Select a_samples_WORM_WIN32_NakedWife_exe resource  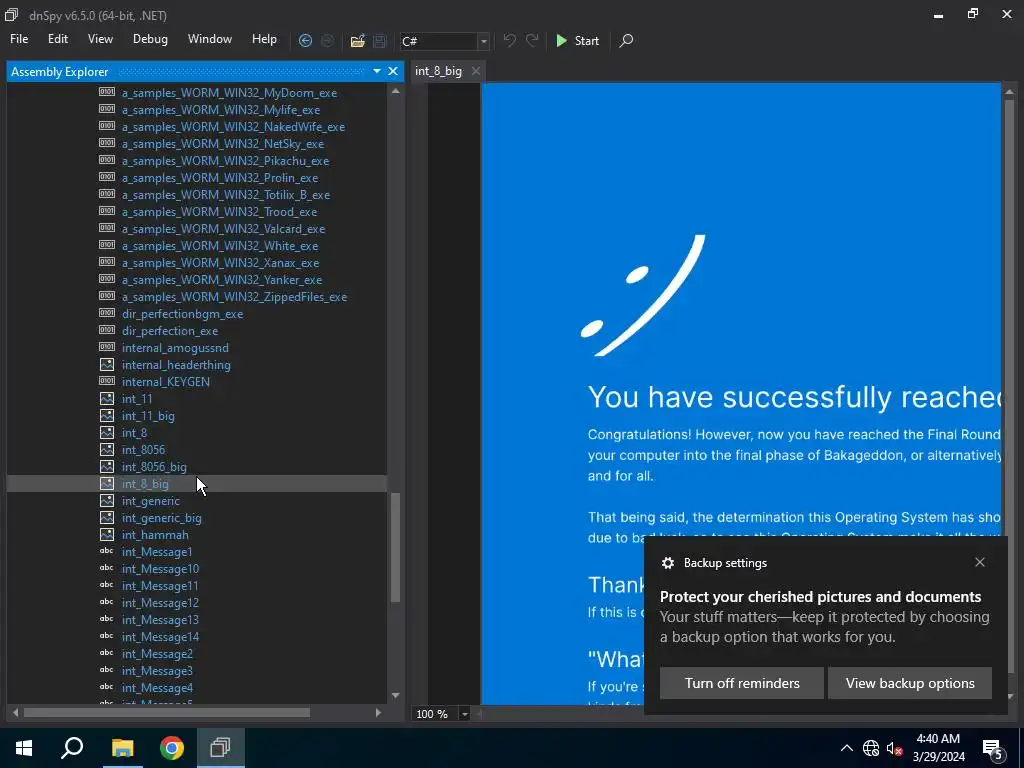pyautogui.click(x=233, y=127)
